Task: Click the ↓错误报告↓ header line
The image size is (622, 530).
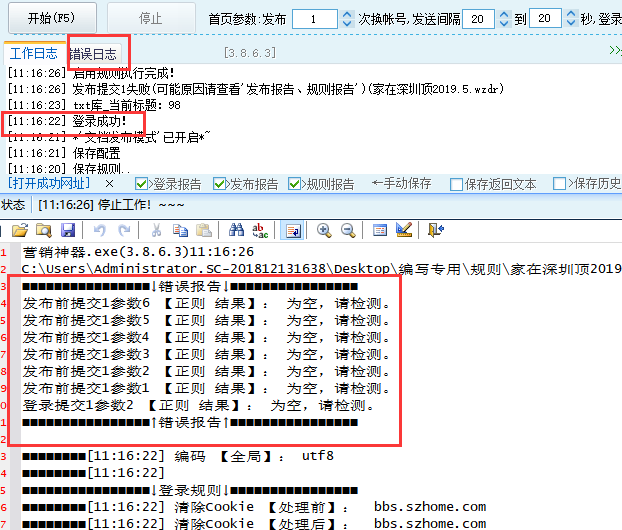Action: (190, 286)
